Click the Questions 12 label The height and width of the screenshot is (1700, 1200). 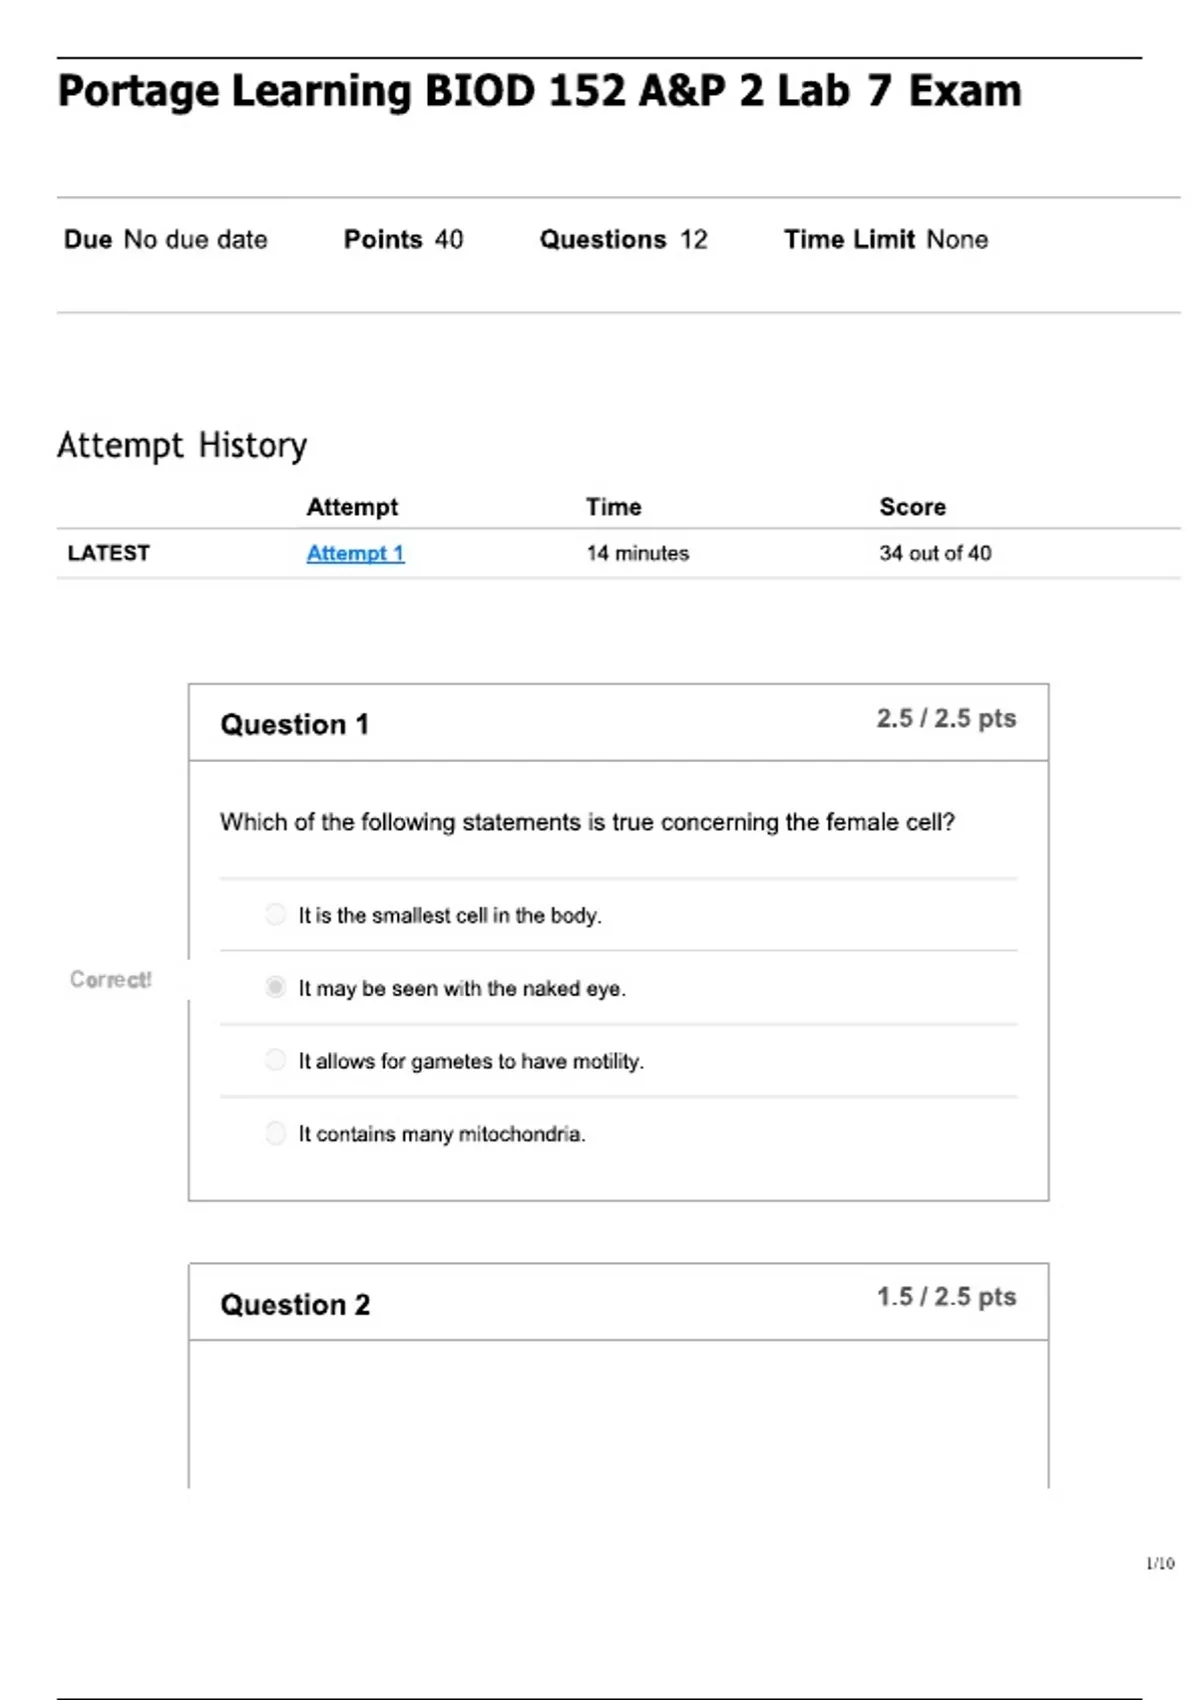coord(623,240)
